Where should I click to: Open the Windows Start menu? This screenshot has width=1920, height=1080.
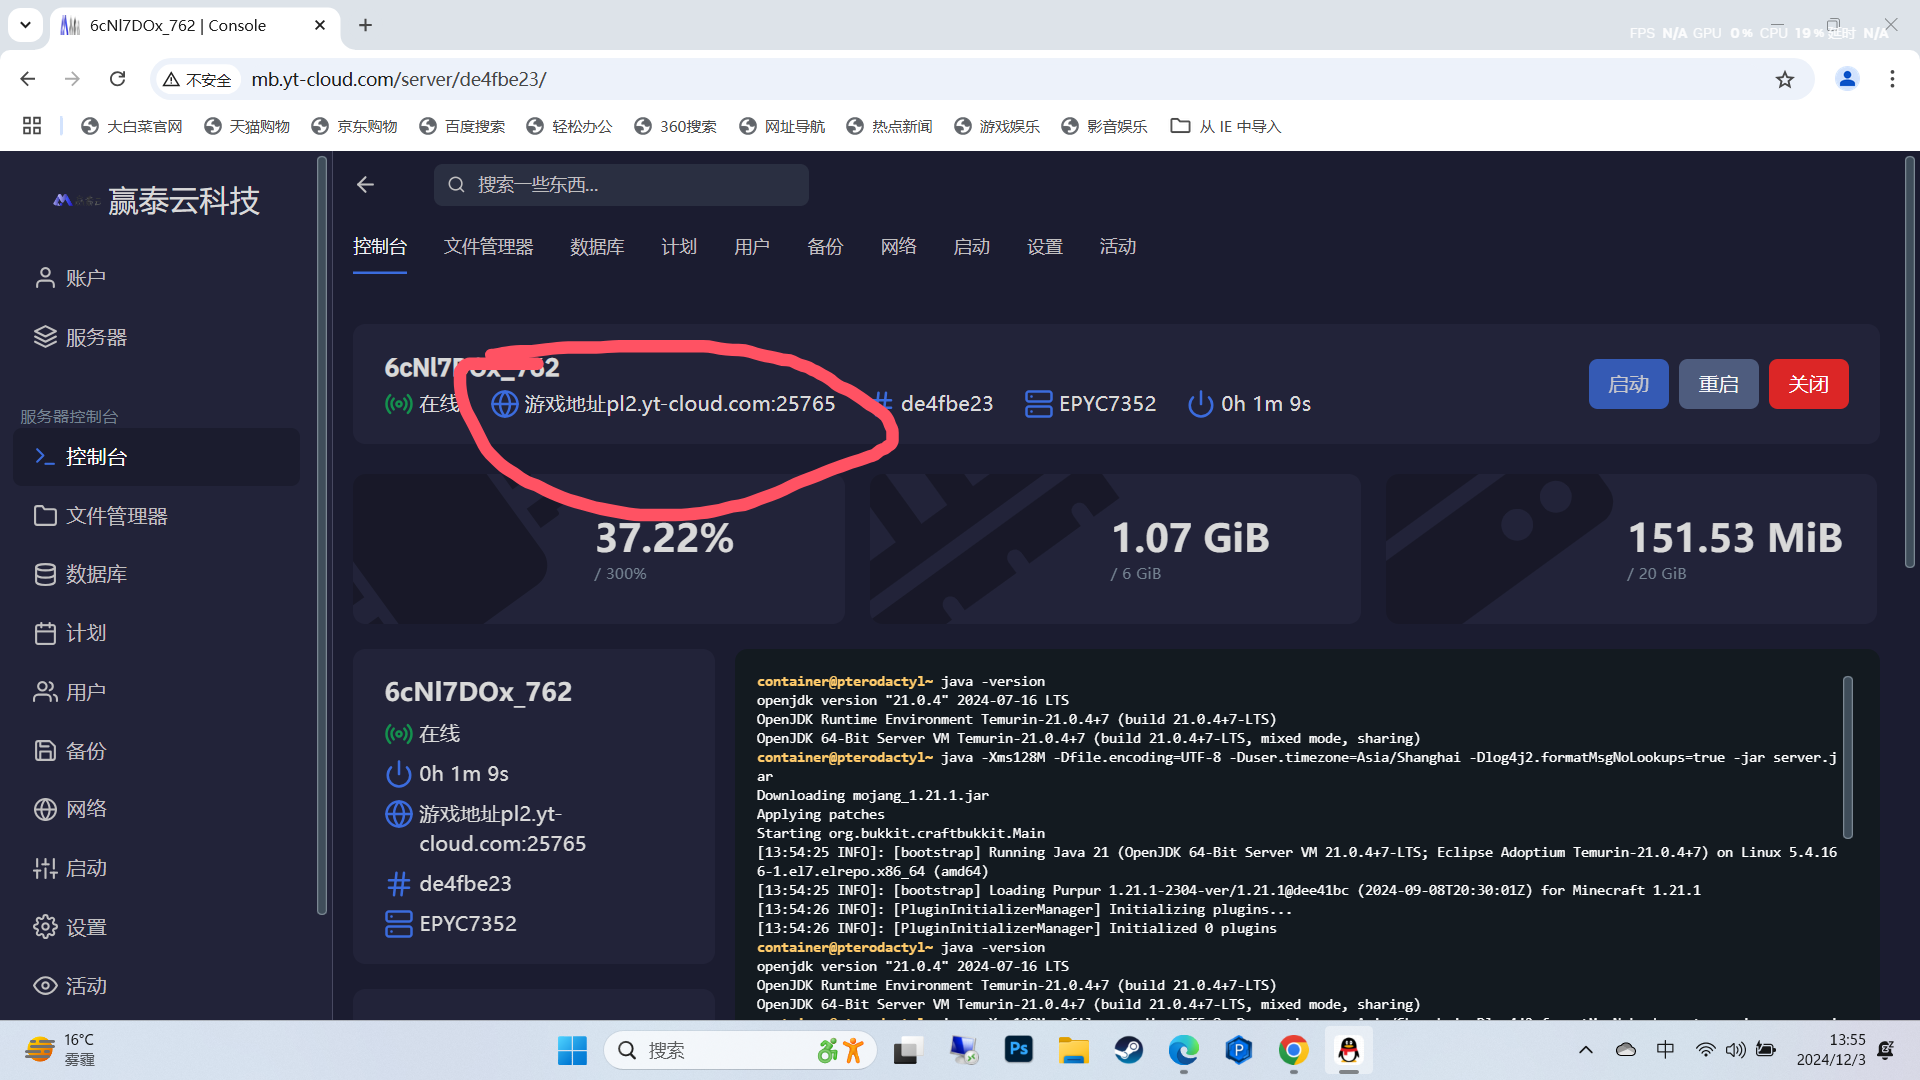(x=572, y=1050)
